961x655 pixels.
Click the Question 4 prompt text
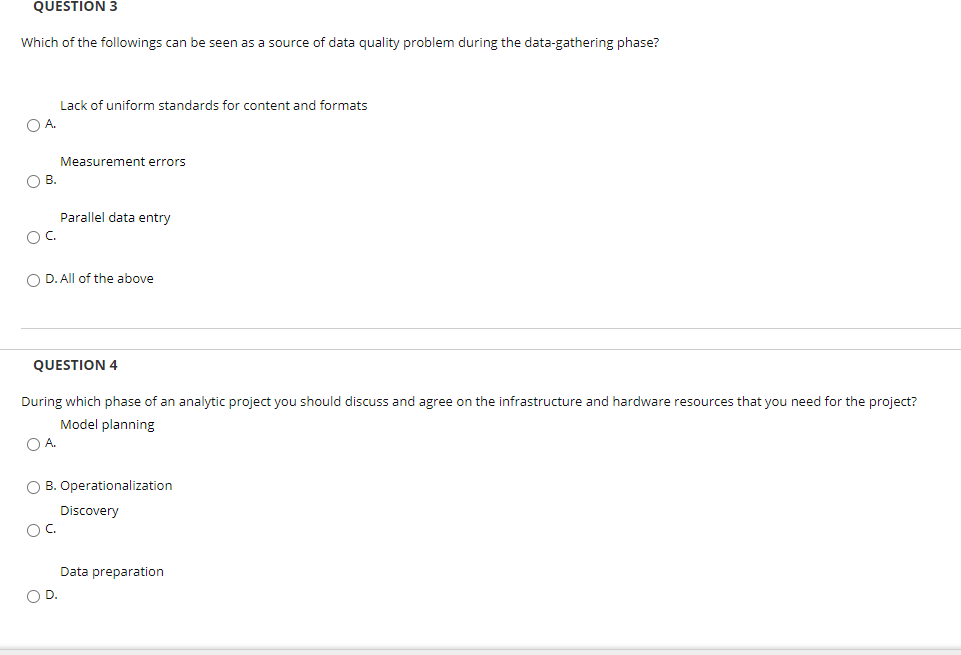tap(470, 401)
